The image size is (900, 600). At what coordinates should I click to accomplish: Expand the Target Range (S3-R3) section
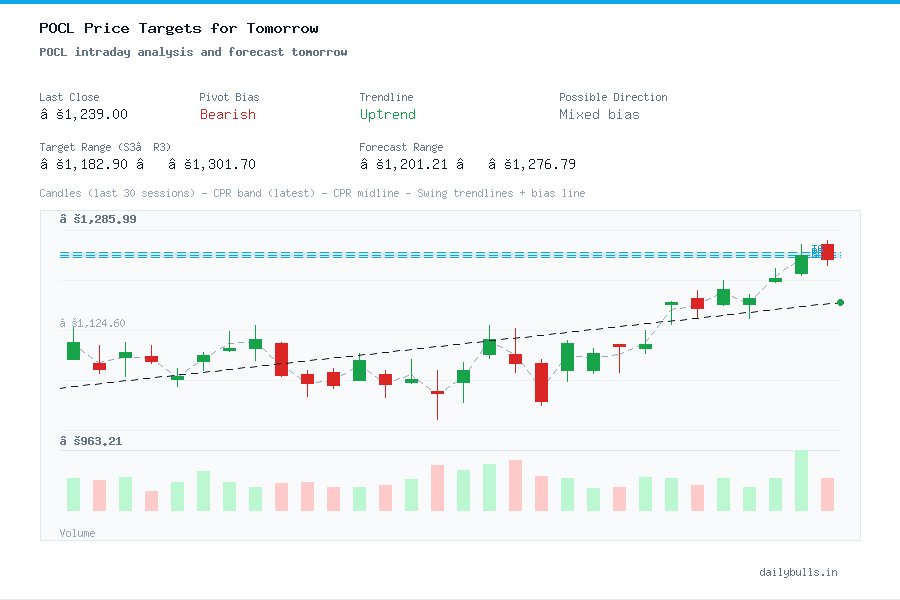pyautogui.click(x=110, y=147)
